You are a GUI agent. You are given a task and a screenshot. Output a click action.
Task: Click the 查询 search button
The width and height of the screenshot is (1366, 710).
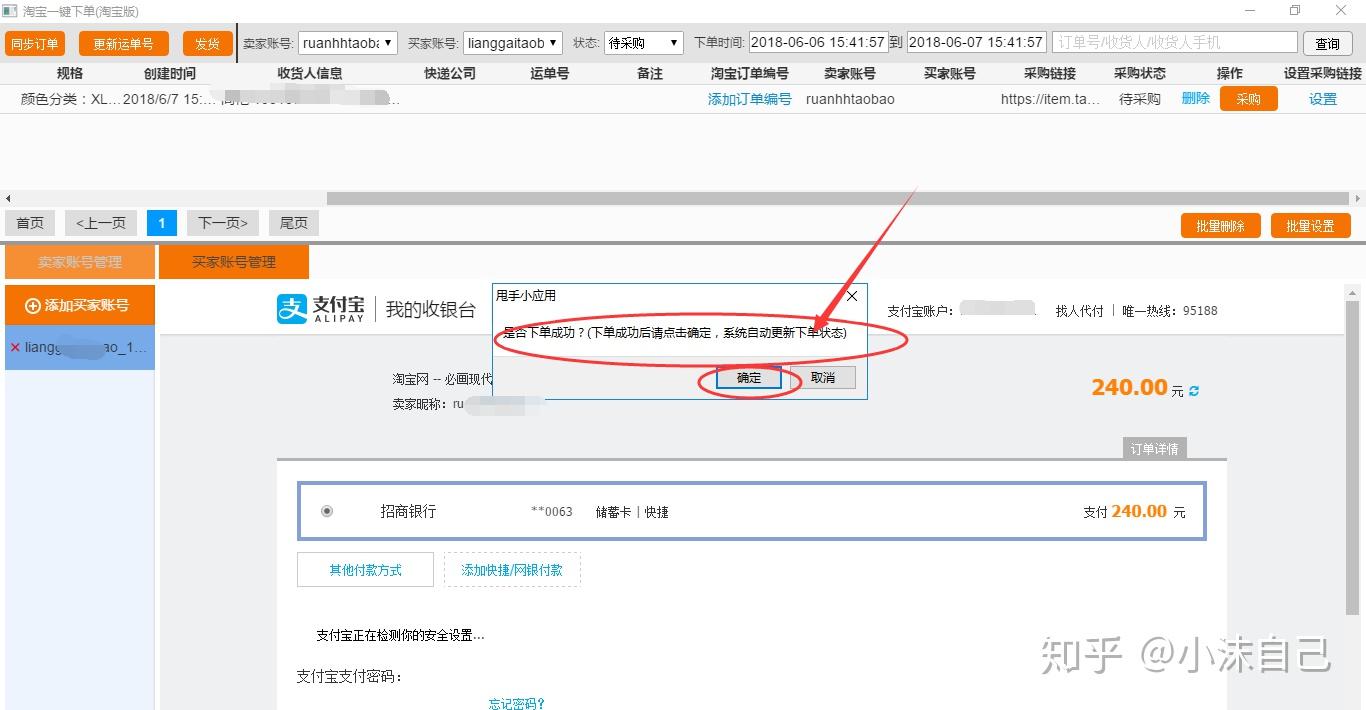1328,43
